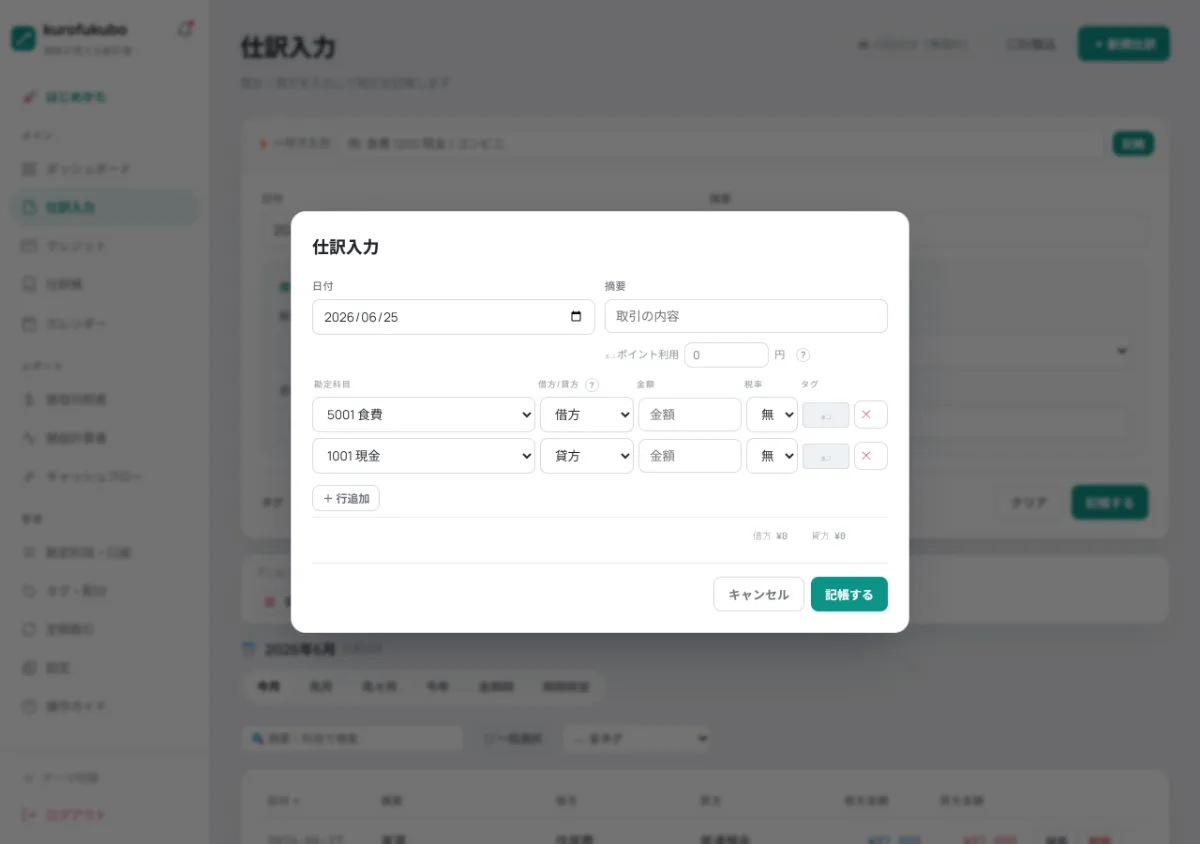
Task: Open tax rate dropdown in 5001 食費 row
Action: point(772,414)
